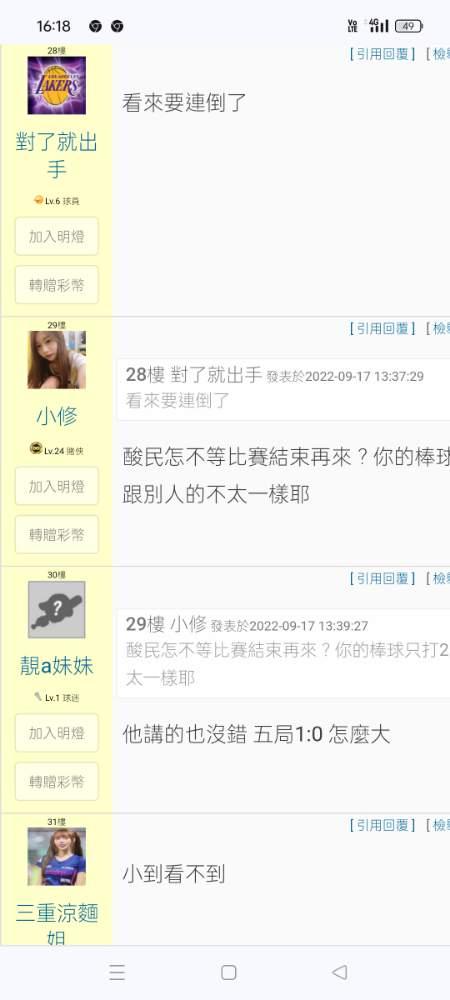Click 轉贈彩幣 under 對了就出手
This screenshot has height=1000, width=450.
pos(57,285)
